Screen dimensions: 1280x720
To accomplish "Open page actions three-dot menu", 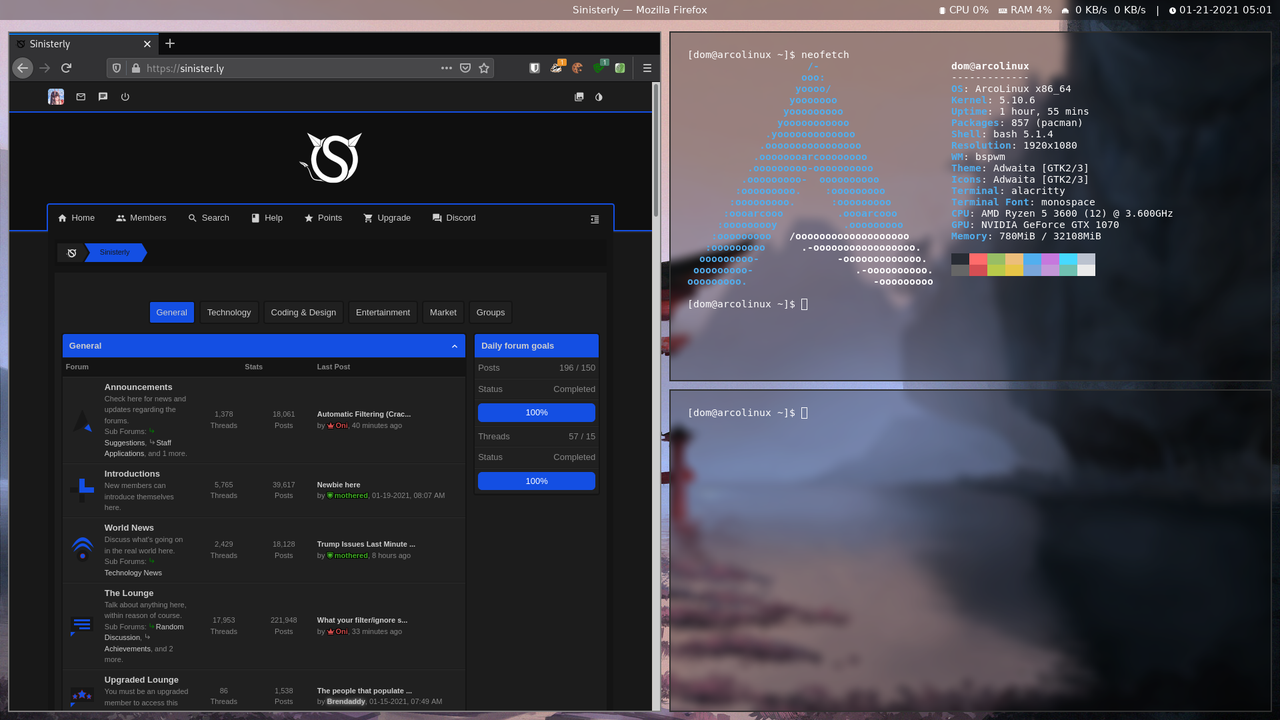I will (x=446, y=68).
